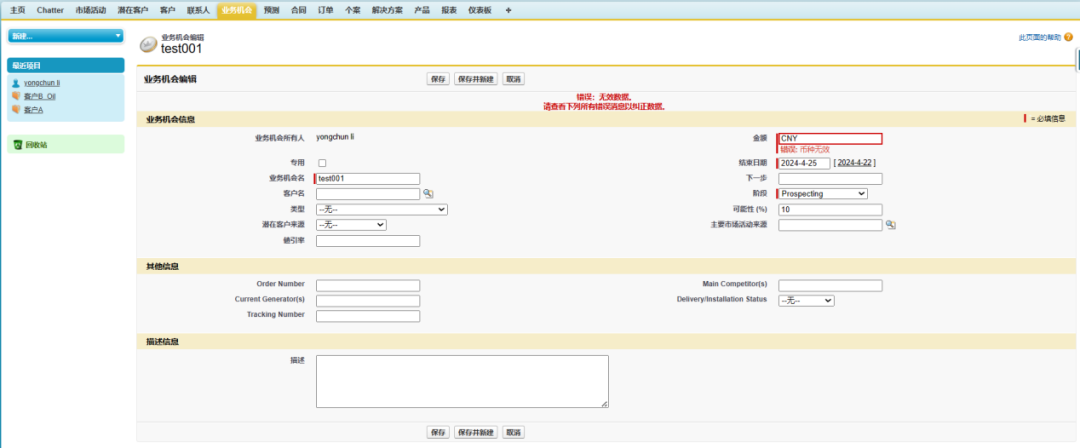Image resolution: width=1080 pixels, height=448 pixels.
Task: Click the top 保存 button
Action: click(x=438, y=79)
